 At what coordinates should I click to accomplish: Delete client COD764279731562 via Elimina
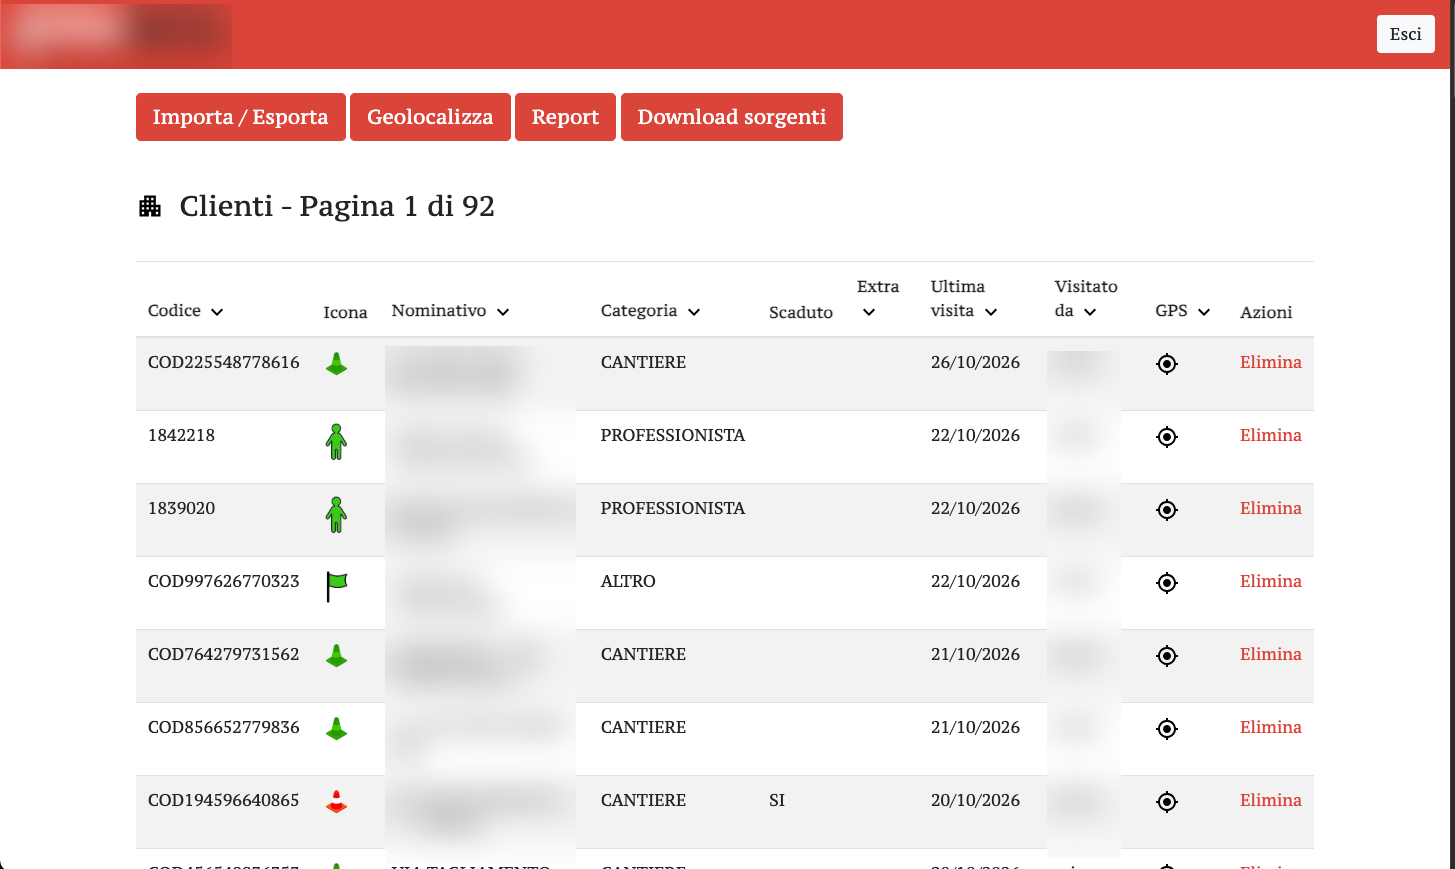pyautogui.click(x=1271, y=654)
